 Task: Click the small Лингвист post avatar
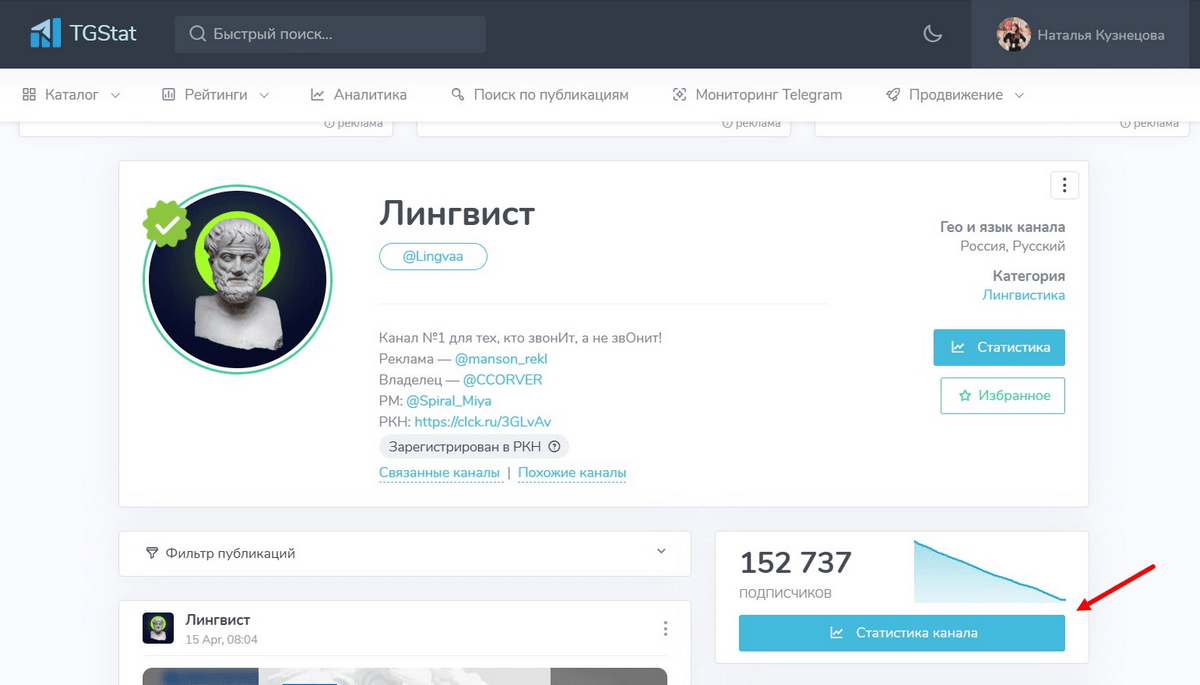(x=158, y=628)
